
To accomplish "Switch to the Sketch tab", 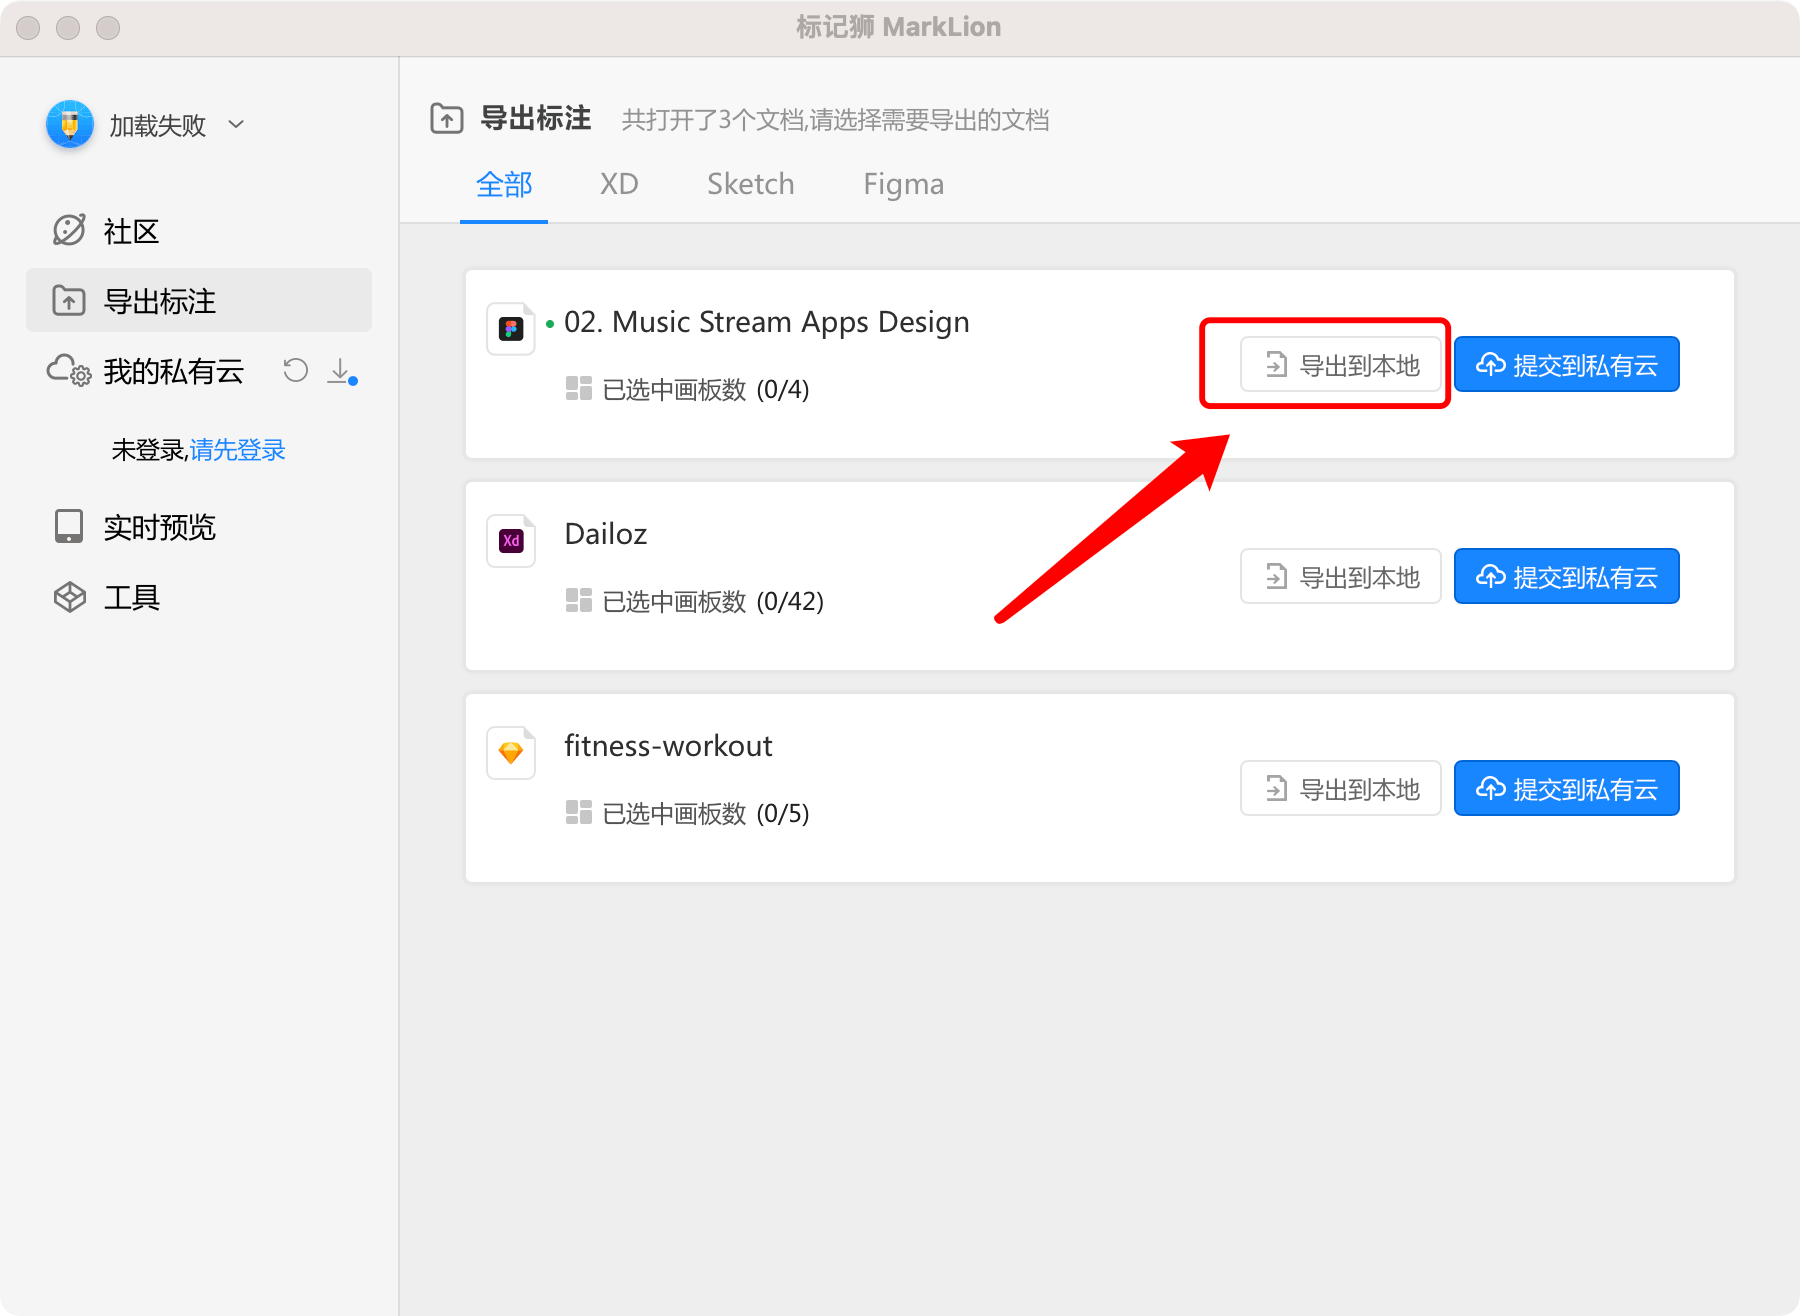I will [x=750, y=185].
